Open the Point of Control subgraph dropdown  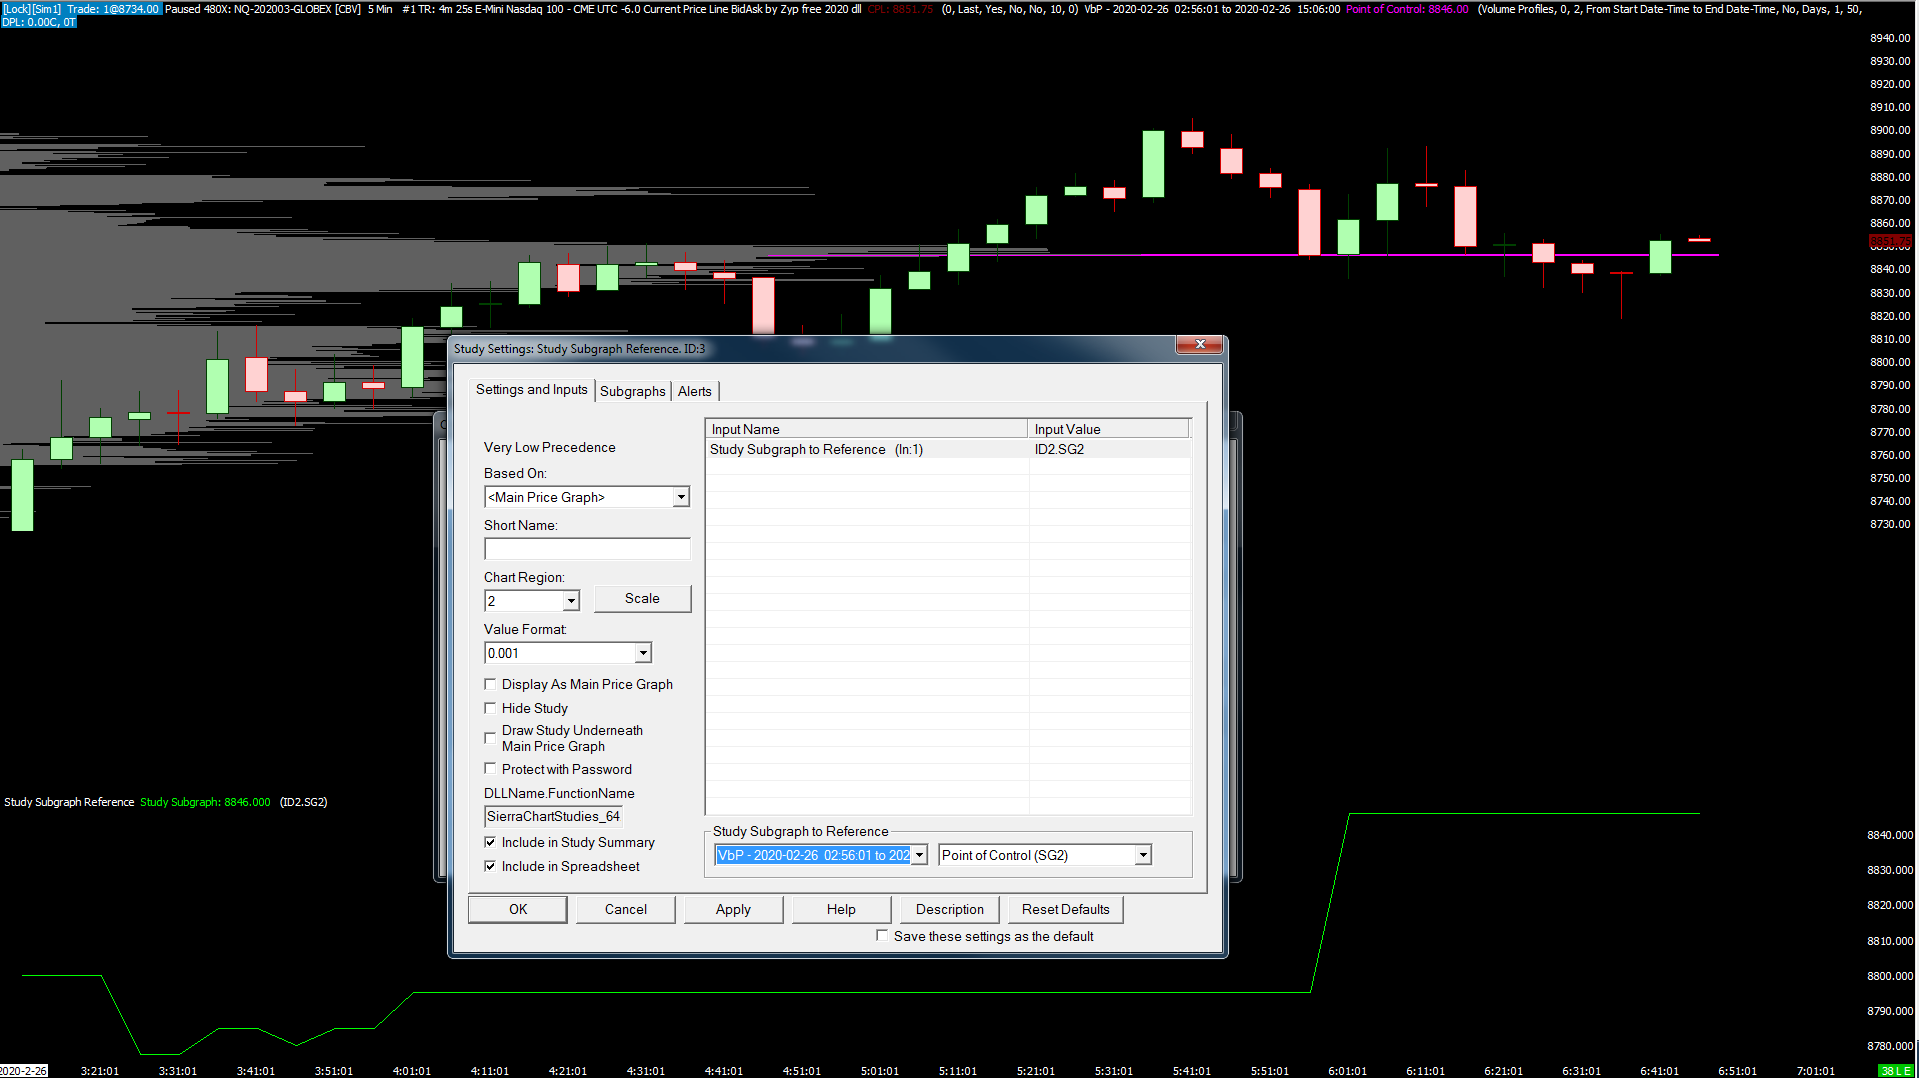click(x=1143, y=855)
